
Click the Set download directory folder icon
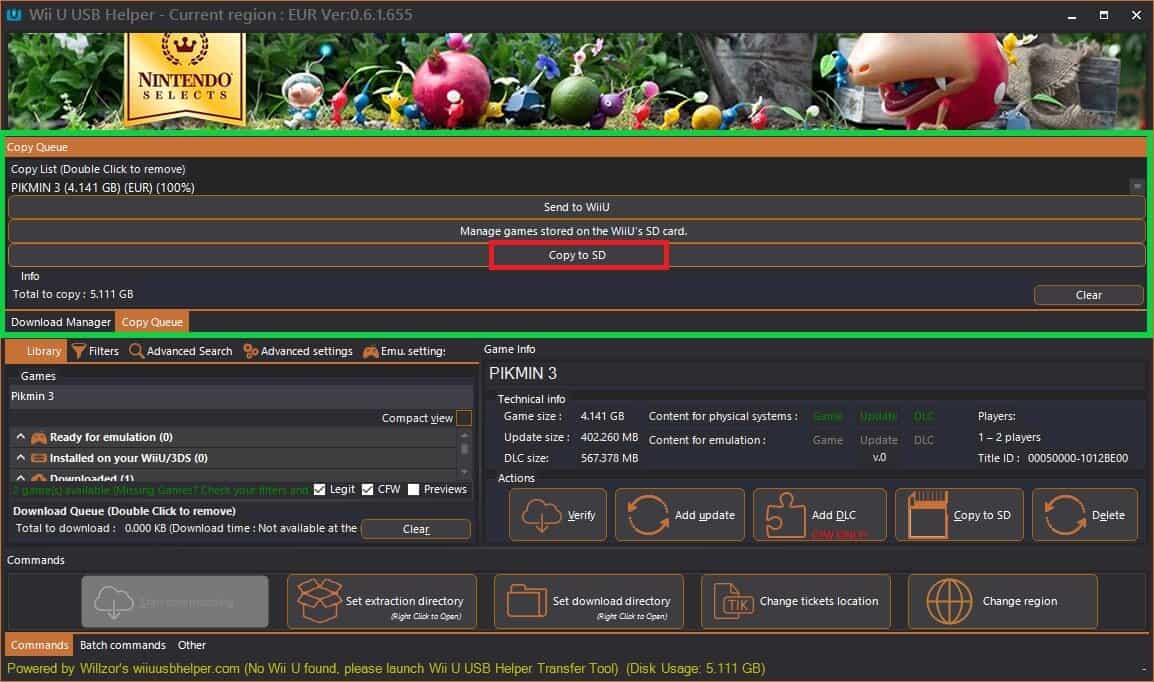(526, 601)
